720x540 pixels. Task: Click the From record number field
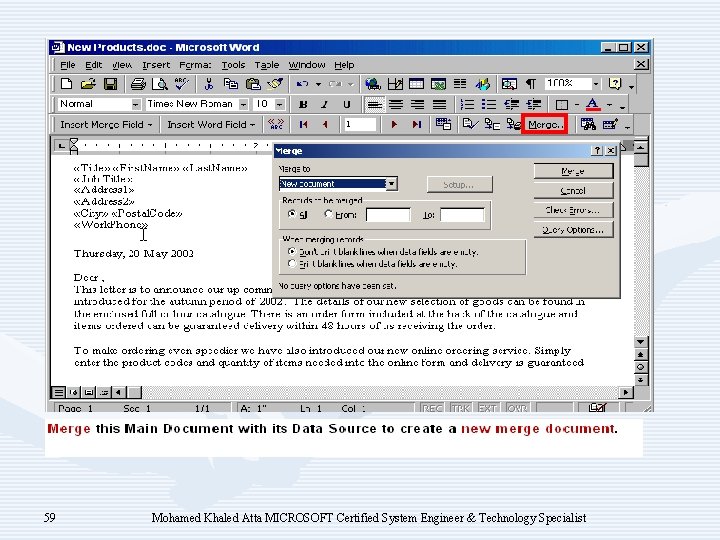click(x=388, y=215)
